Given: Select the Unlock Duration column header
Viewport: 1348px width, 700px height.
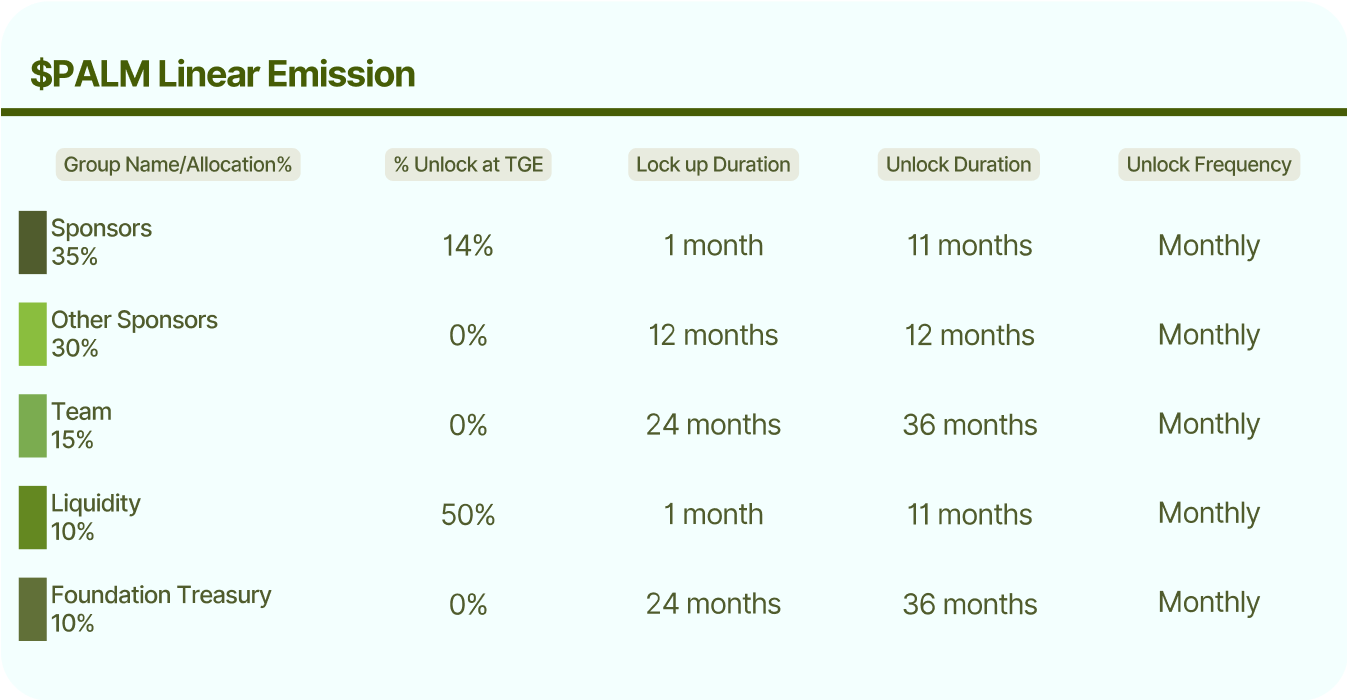Looking at the screenshot, I should 958,165.
